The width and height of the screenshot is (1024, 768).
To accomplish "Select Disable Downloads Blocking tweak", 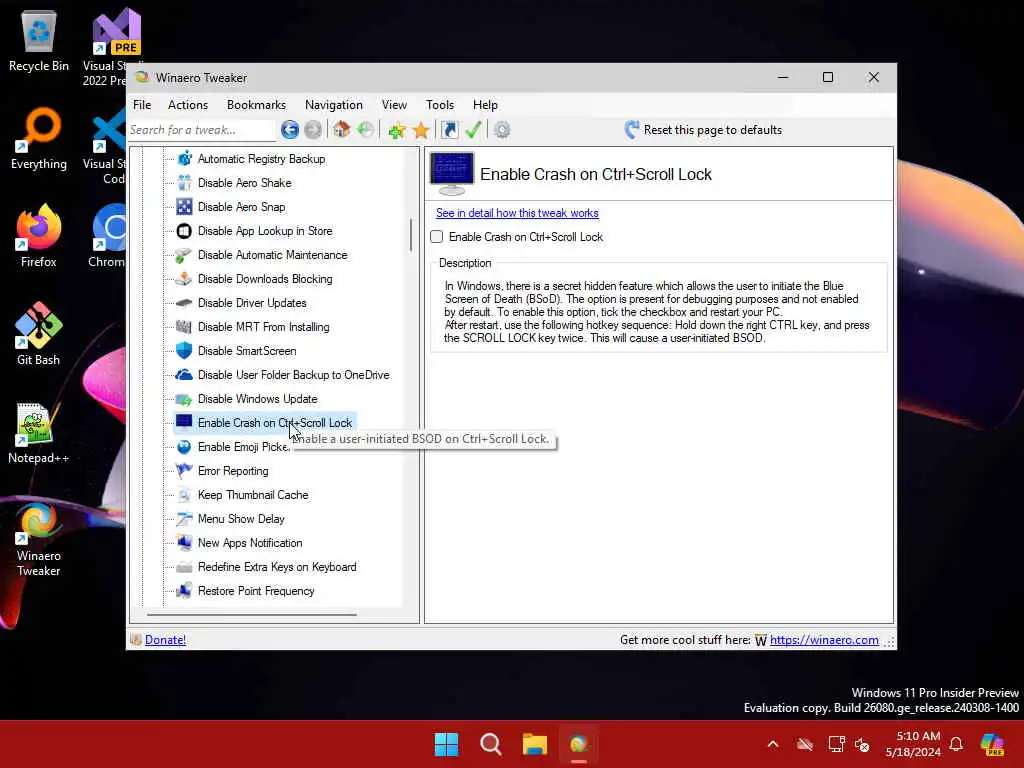I will click(264, 279).
